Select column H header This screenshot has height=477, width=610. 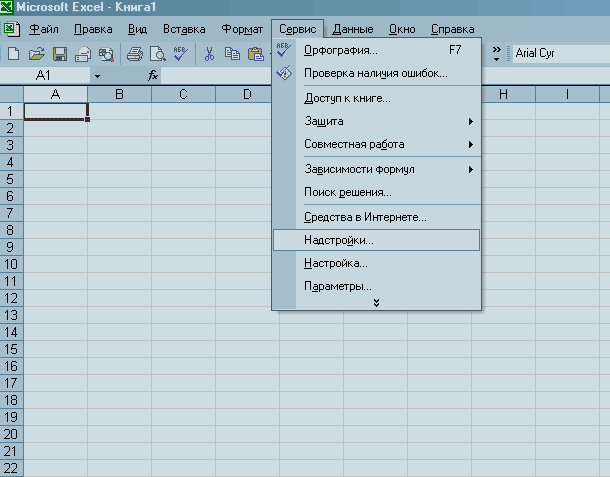503,94
